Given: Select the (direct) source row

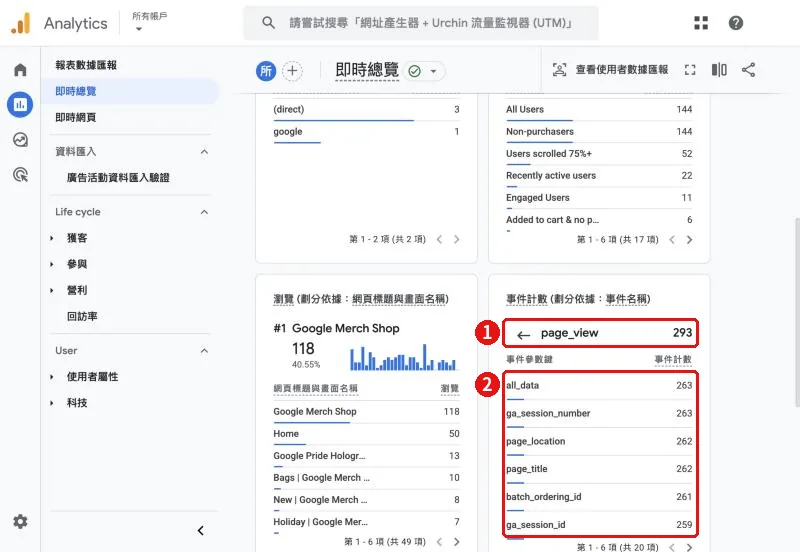Looking at the screenshot, I should click(366, 110).
